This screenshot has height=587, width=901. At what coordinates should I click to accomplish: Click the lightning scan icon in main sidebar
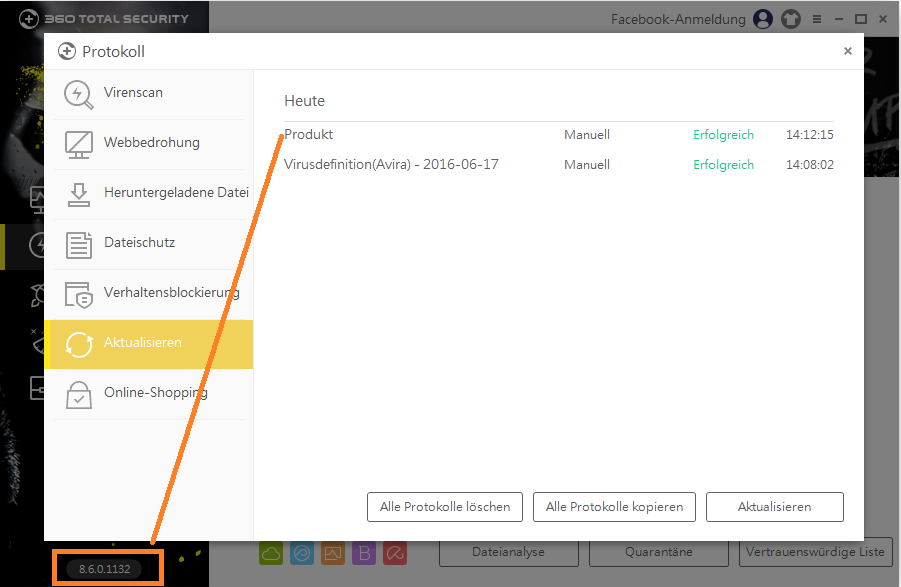[37, 246]
